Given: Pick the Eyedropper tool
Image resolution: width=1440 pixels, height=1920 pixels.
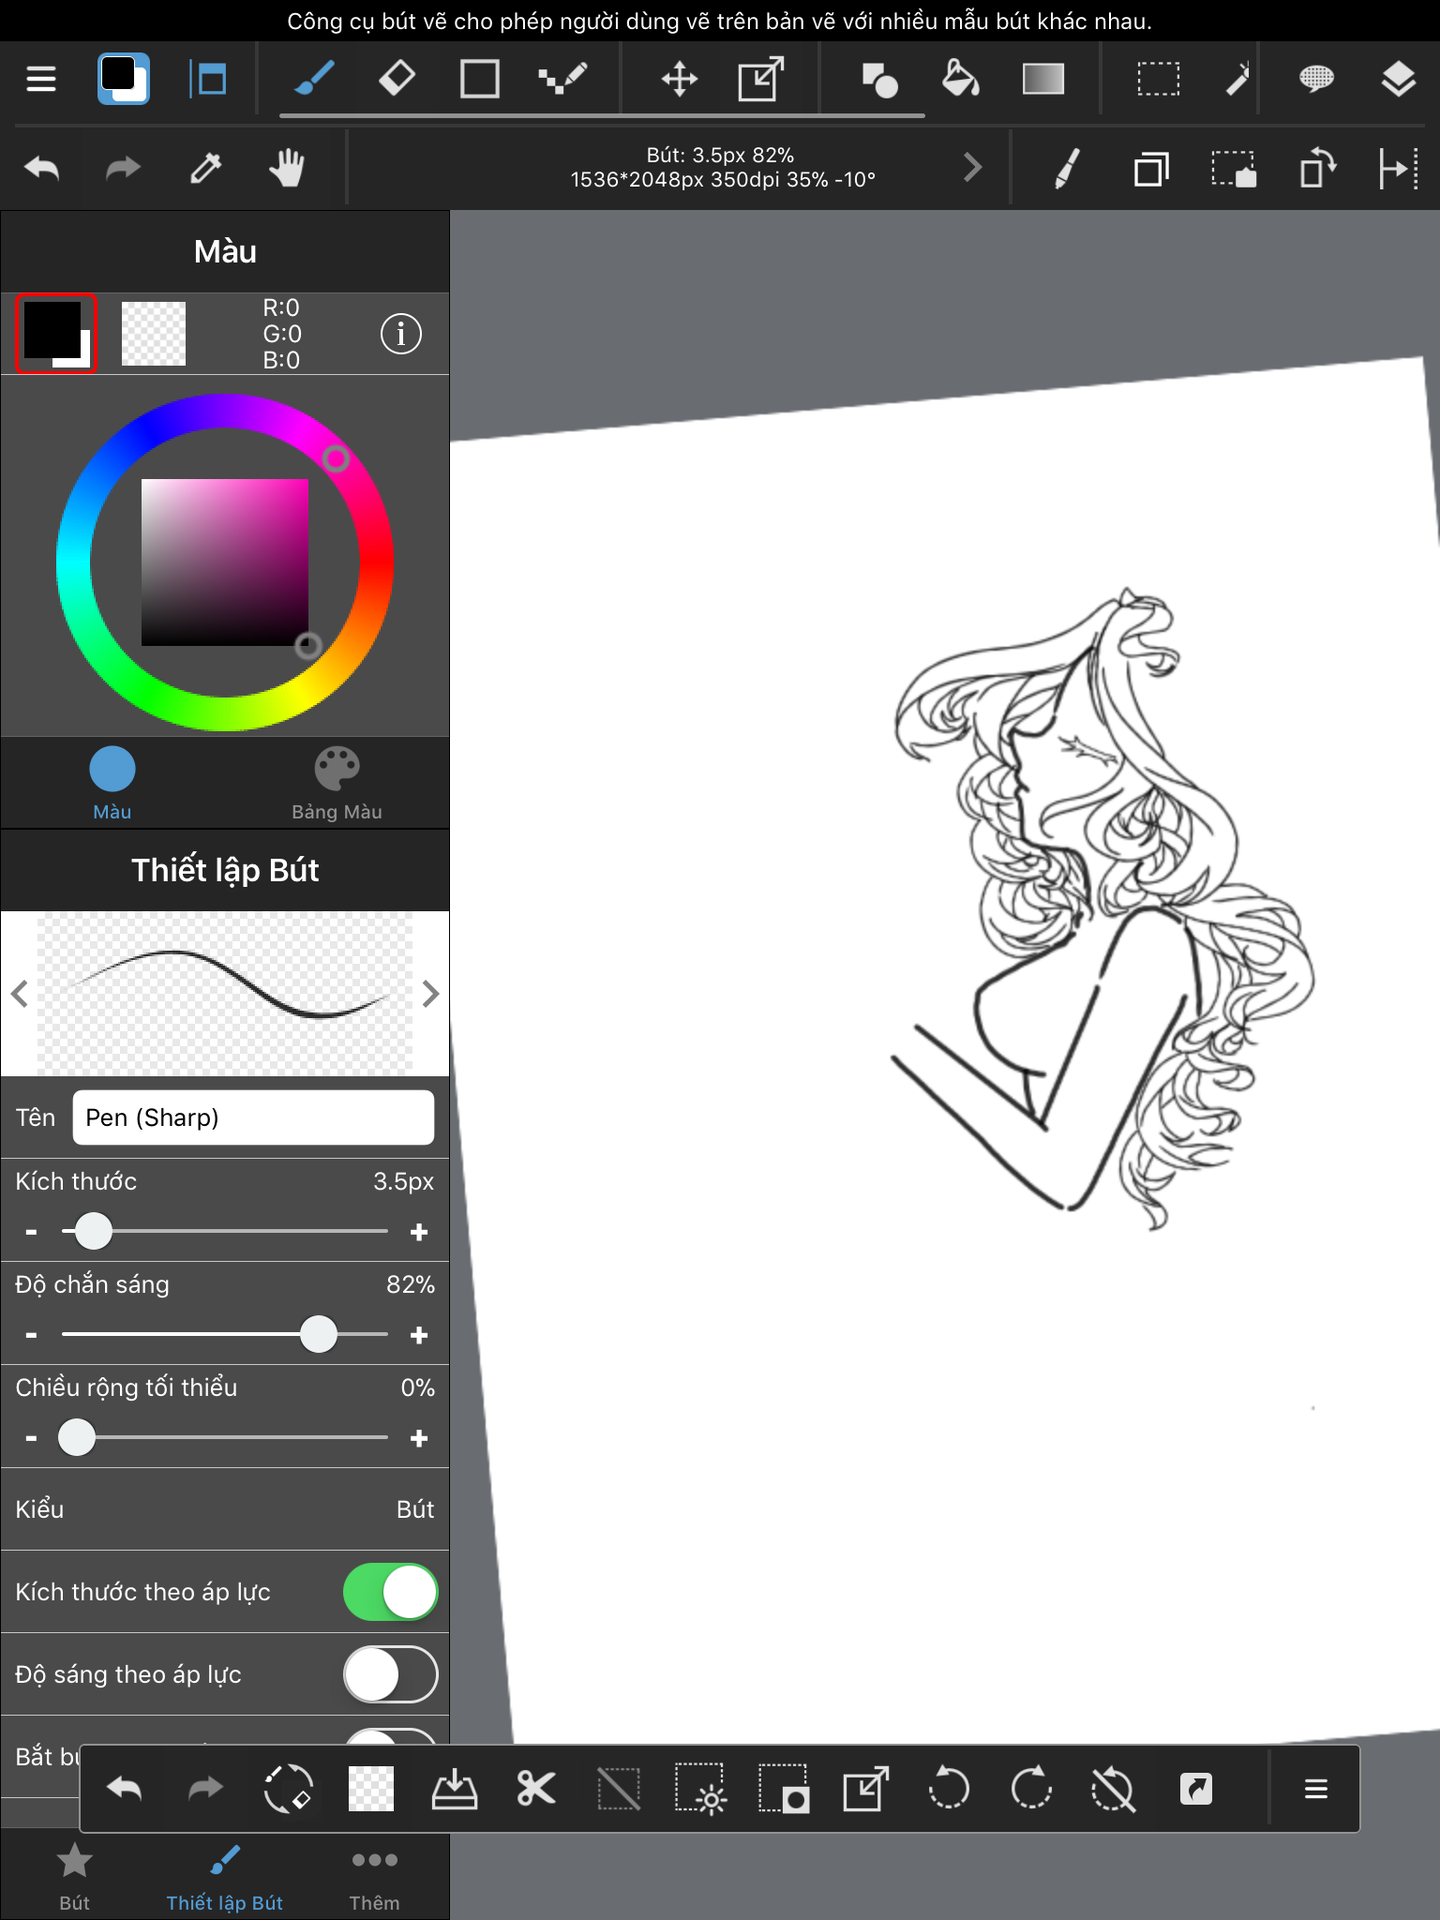Looking at the screenshot, I should point(206,168).
